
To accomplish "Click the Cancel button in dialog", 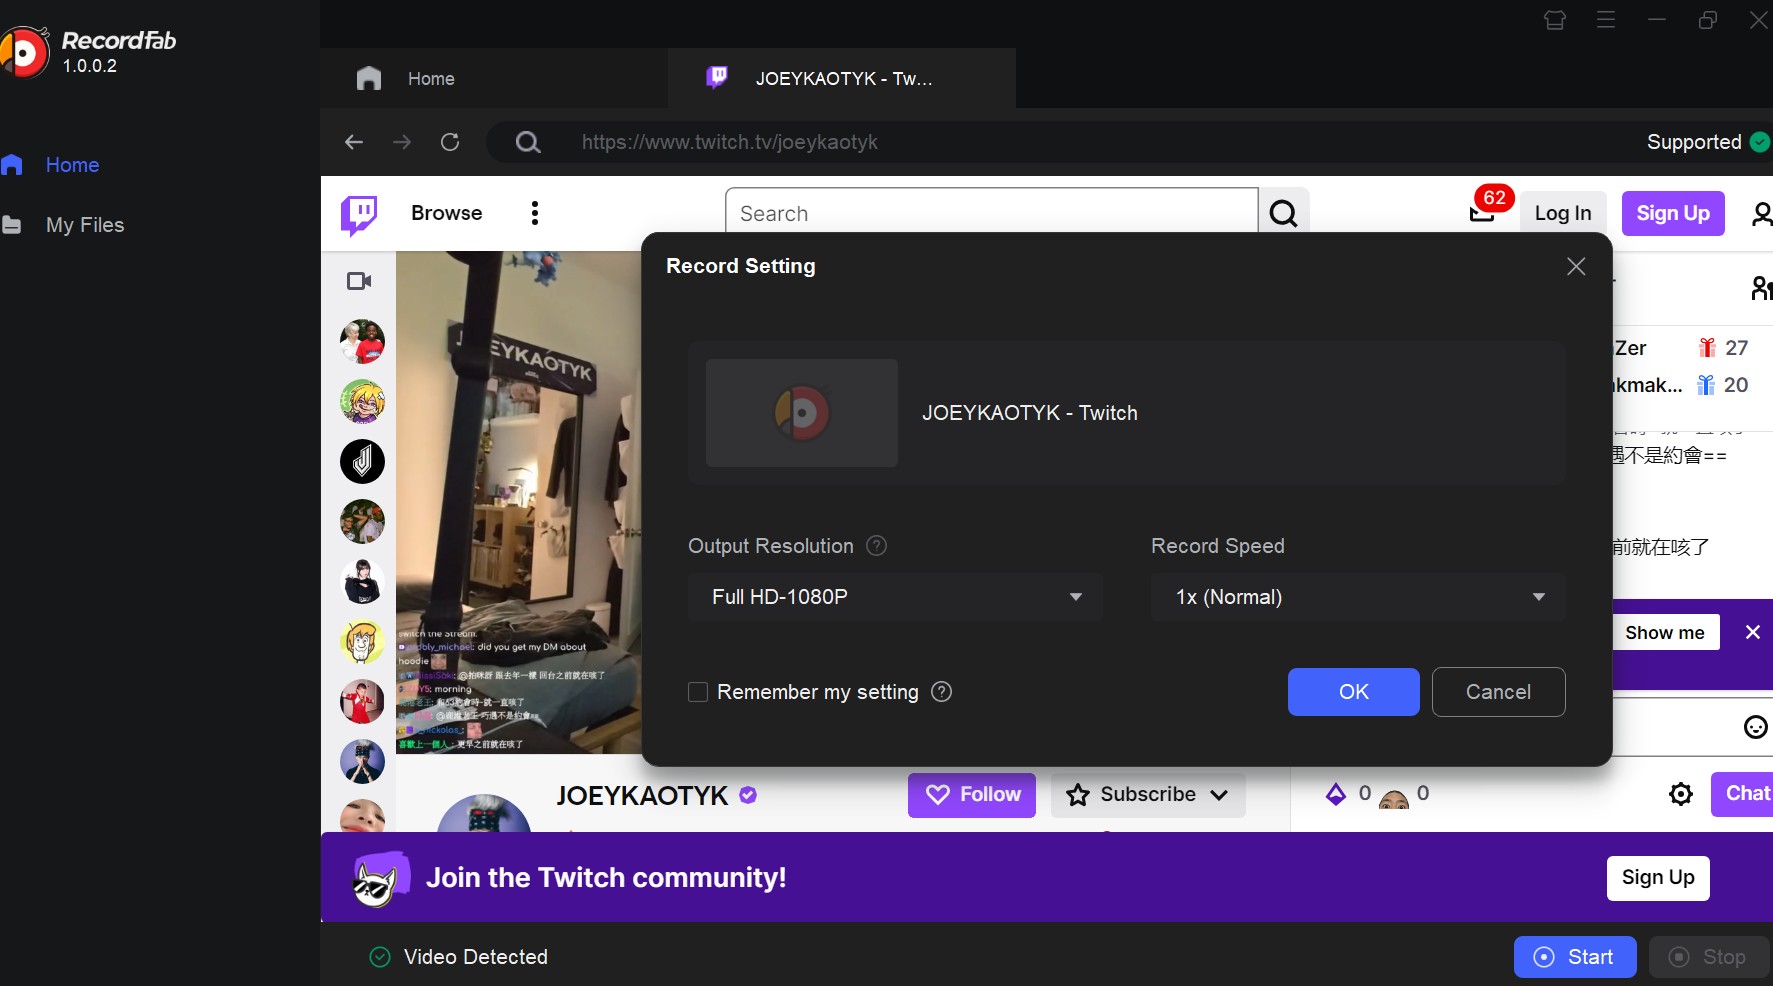I will [1498, 692].
